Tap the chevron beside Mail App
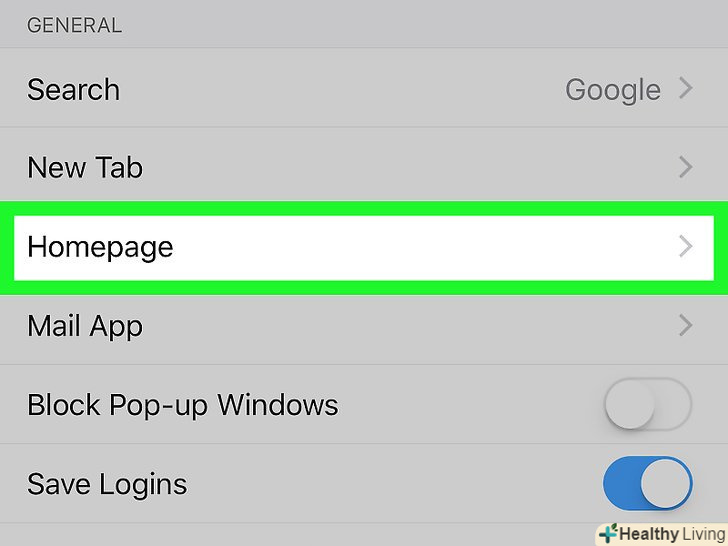 coord(686,325)
